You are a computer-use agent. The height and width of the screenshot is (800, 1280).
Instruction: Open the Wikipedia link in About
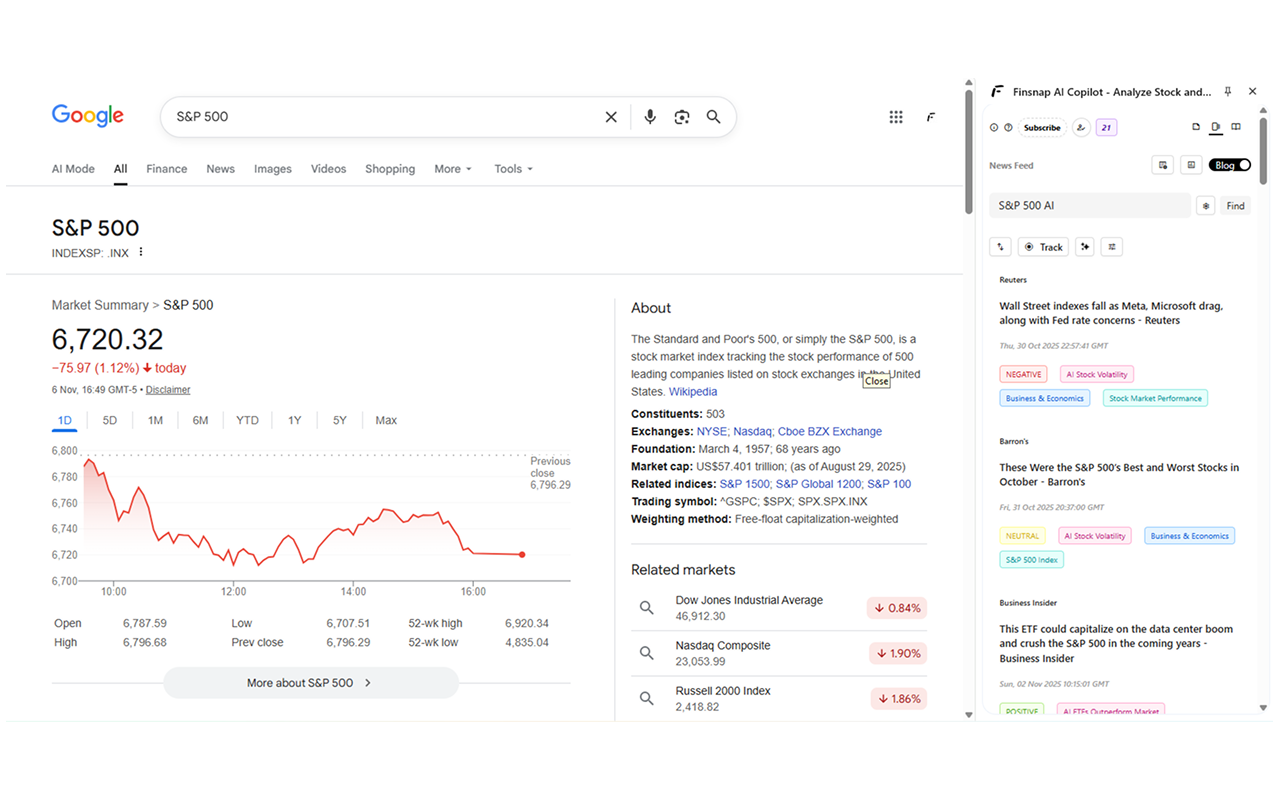pos(693,392)
